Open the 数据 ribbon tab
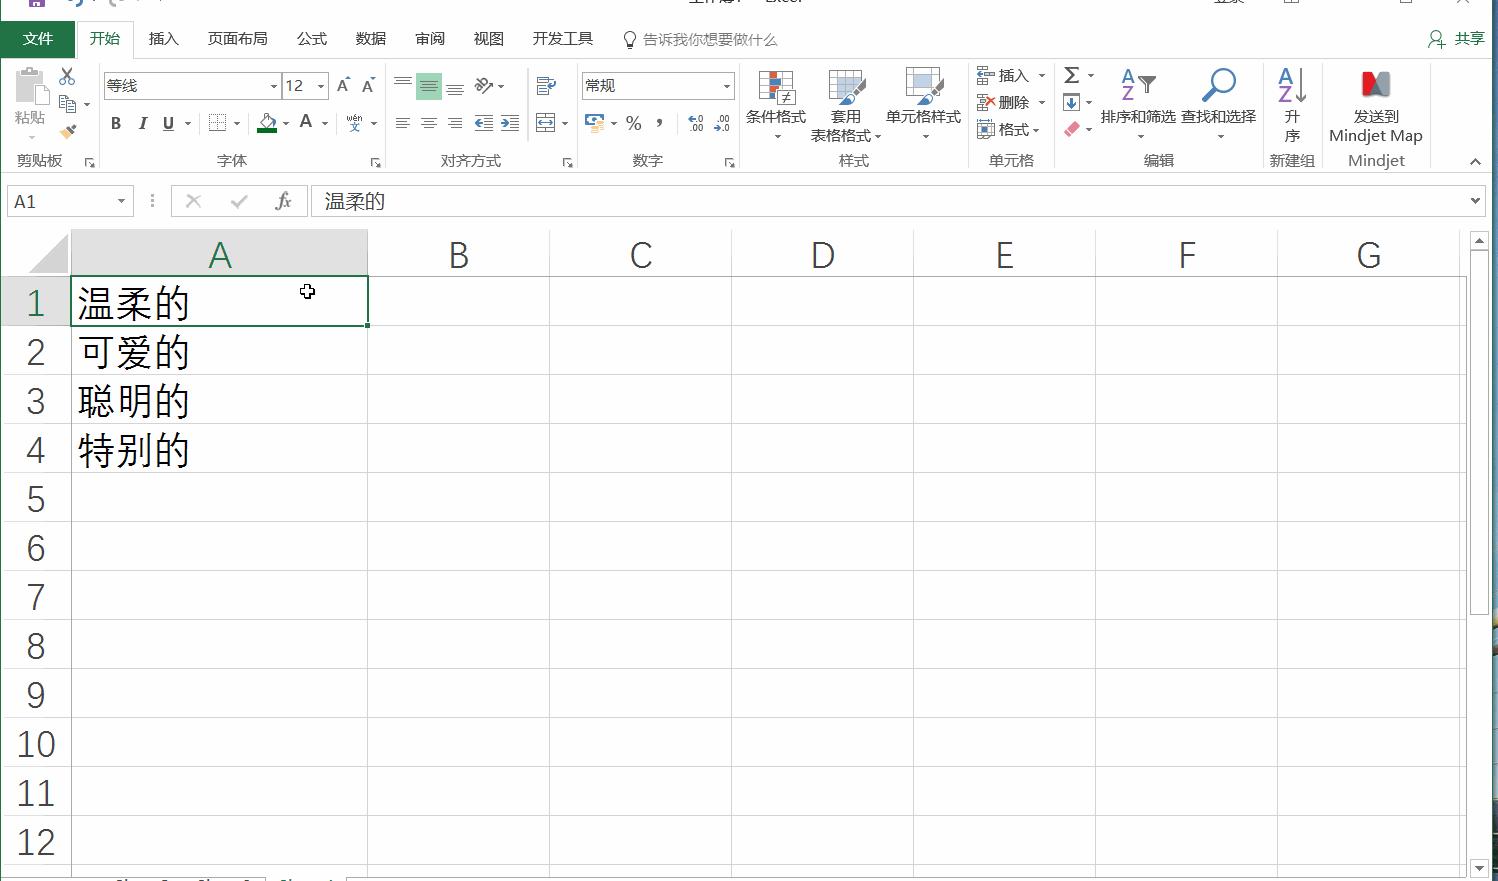 click(x=370, y=39)
